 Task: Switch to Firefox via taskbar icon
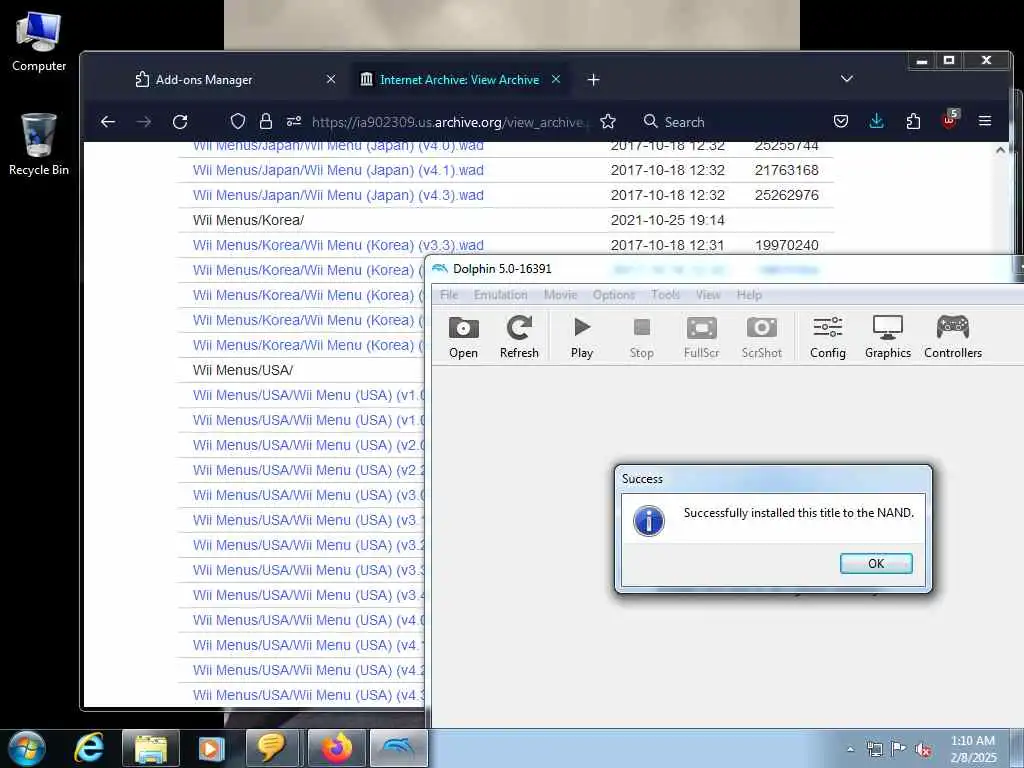pos(336,748)
